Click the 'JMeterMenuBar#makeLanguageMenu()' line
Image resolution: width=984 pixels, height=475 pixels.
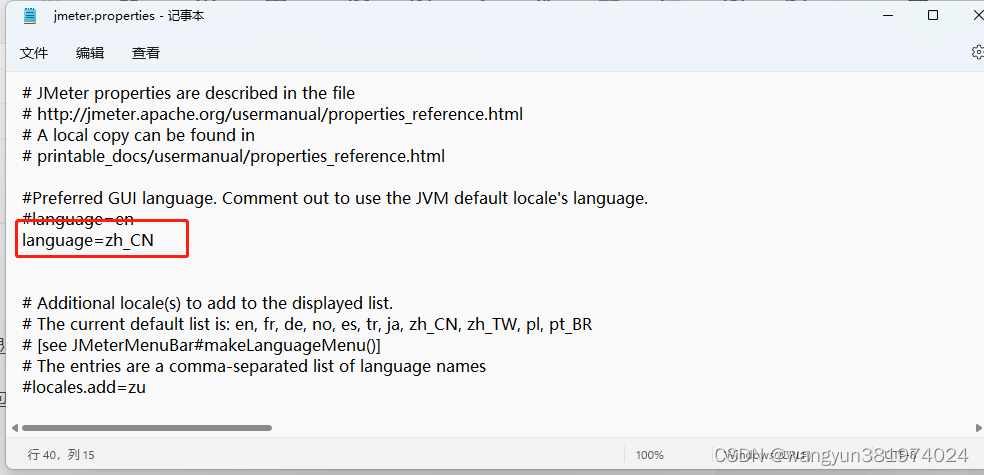pyautogui.click(x=201, y=346)
